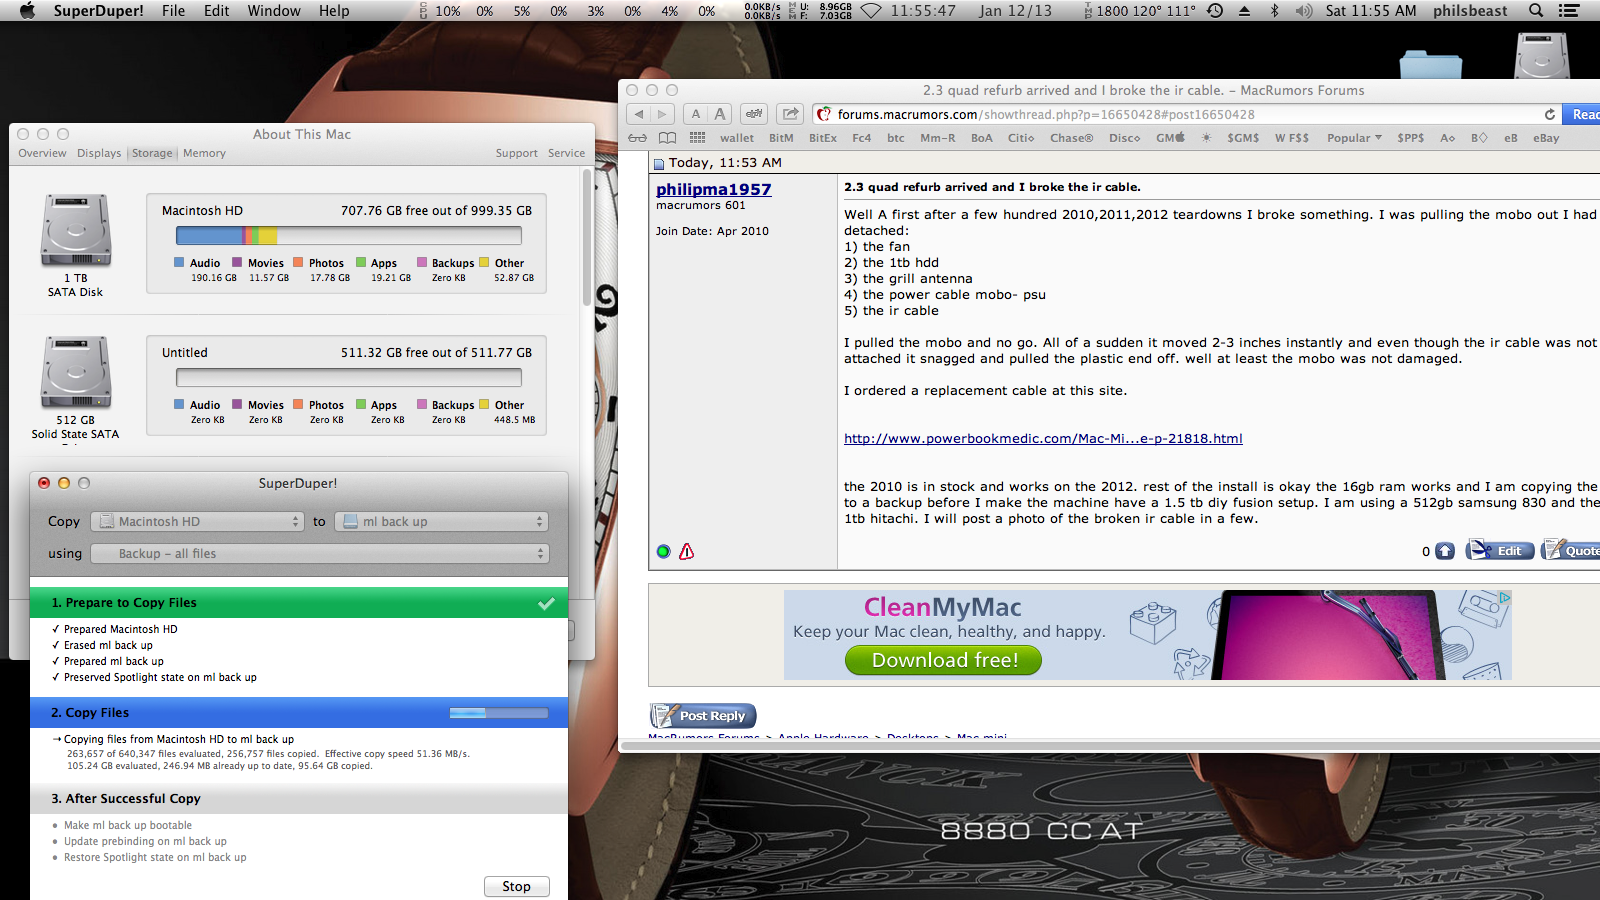Expand the Popular bookmarks folder

point(1354,138)
